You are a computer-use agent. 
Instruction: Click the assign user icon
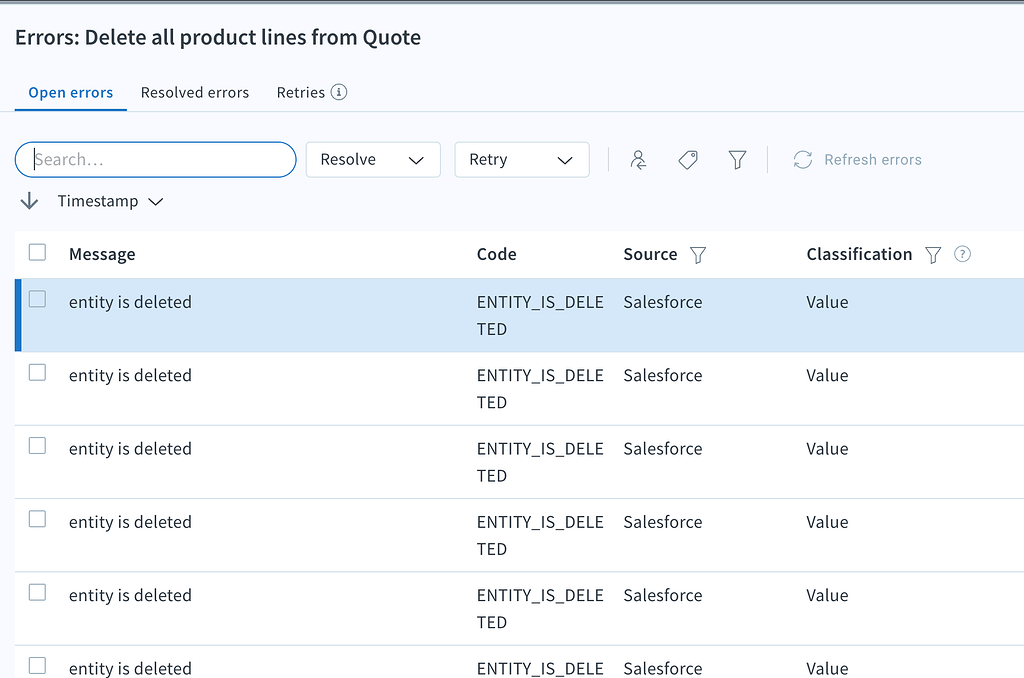pos(638,159)
